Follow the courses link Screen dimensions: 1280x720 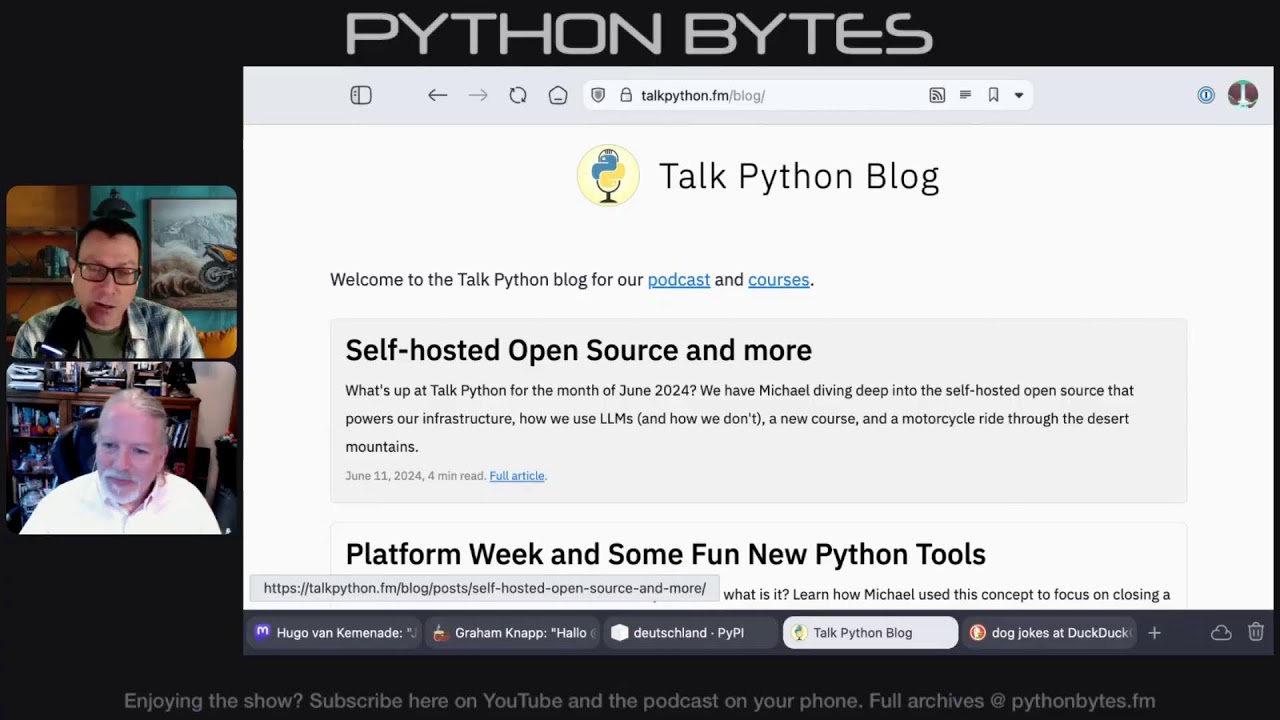click(778, 280)
